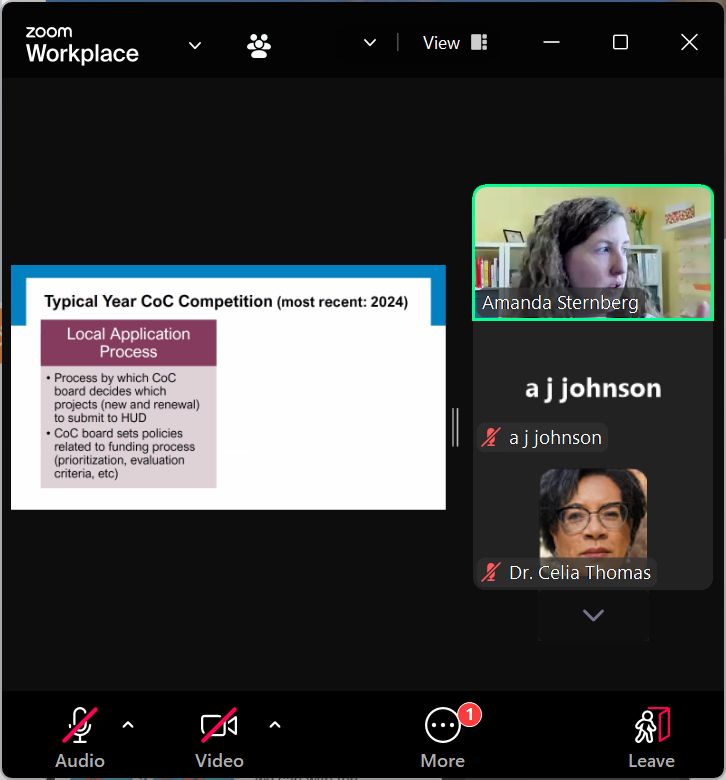The width and height of the screenshot is (726, 780).
Task: Start camera with the Video button
Action: [219, 738]
